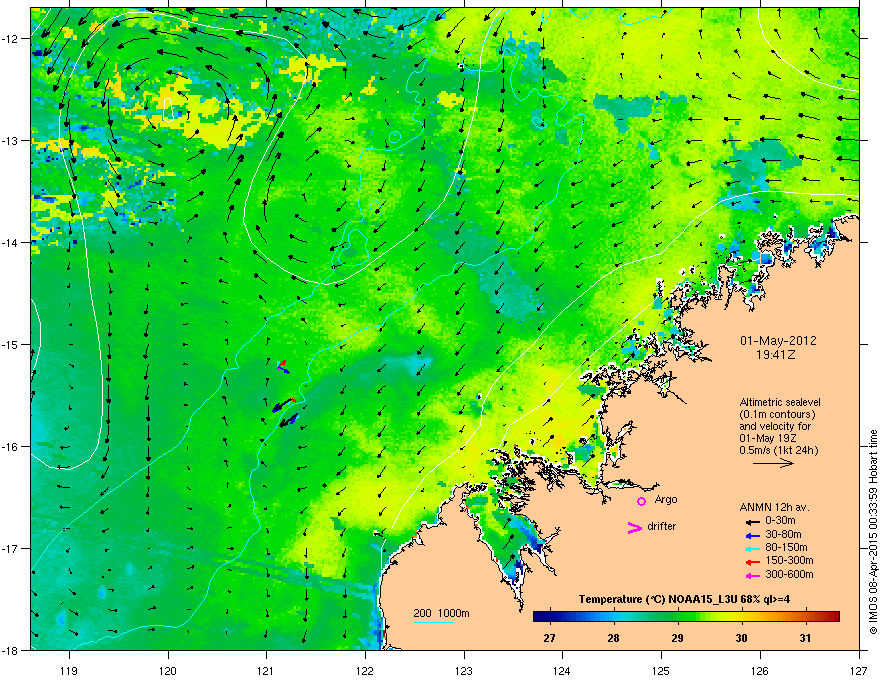Click the latitude axis label -12
This screenshot has height=680, width=880.
[11, 39]
